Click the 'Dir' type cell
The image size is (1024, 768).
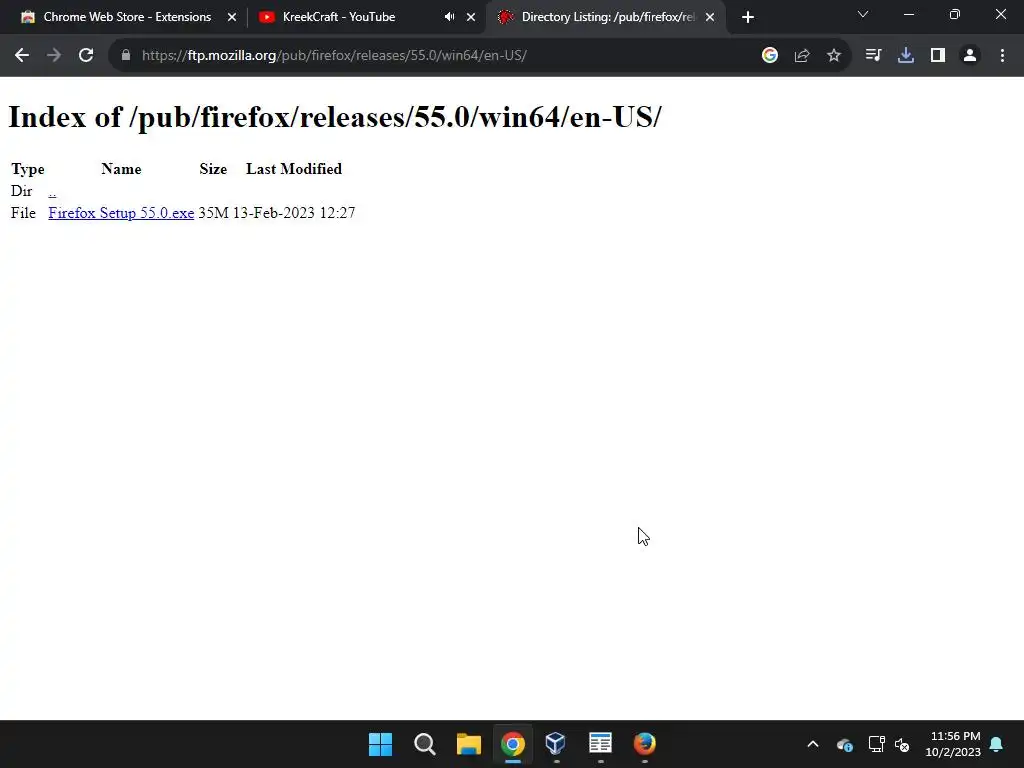(x=22, y=191)
